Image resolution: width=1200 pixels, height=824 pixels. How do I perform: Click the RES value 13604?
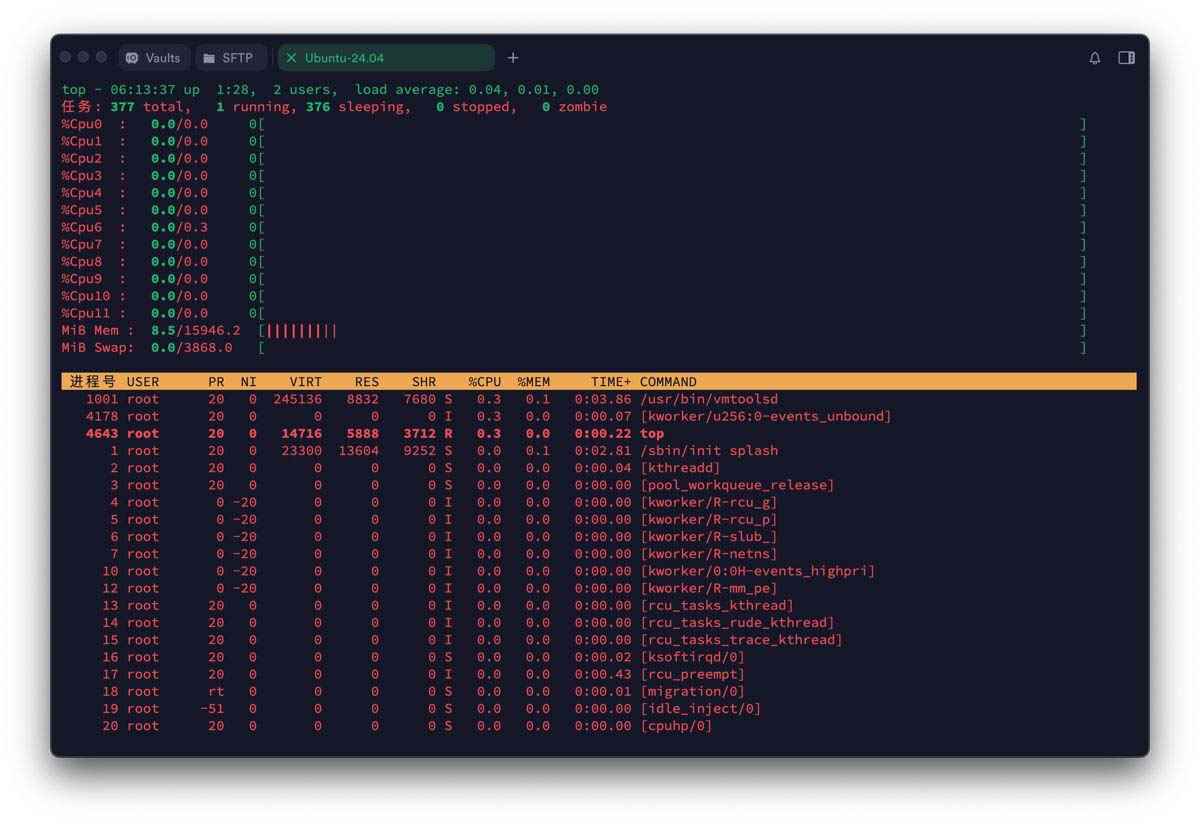pos(359,450)
